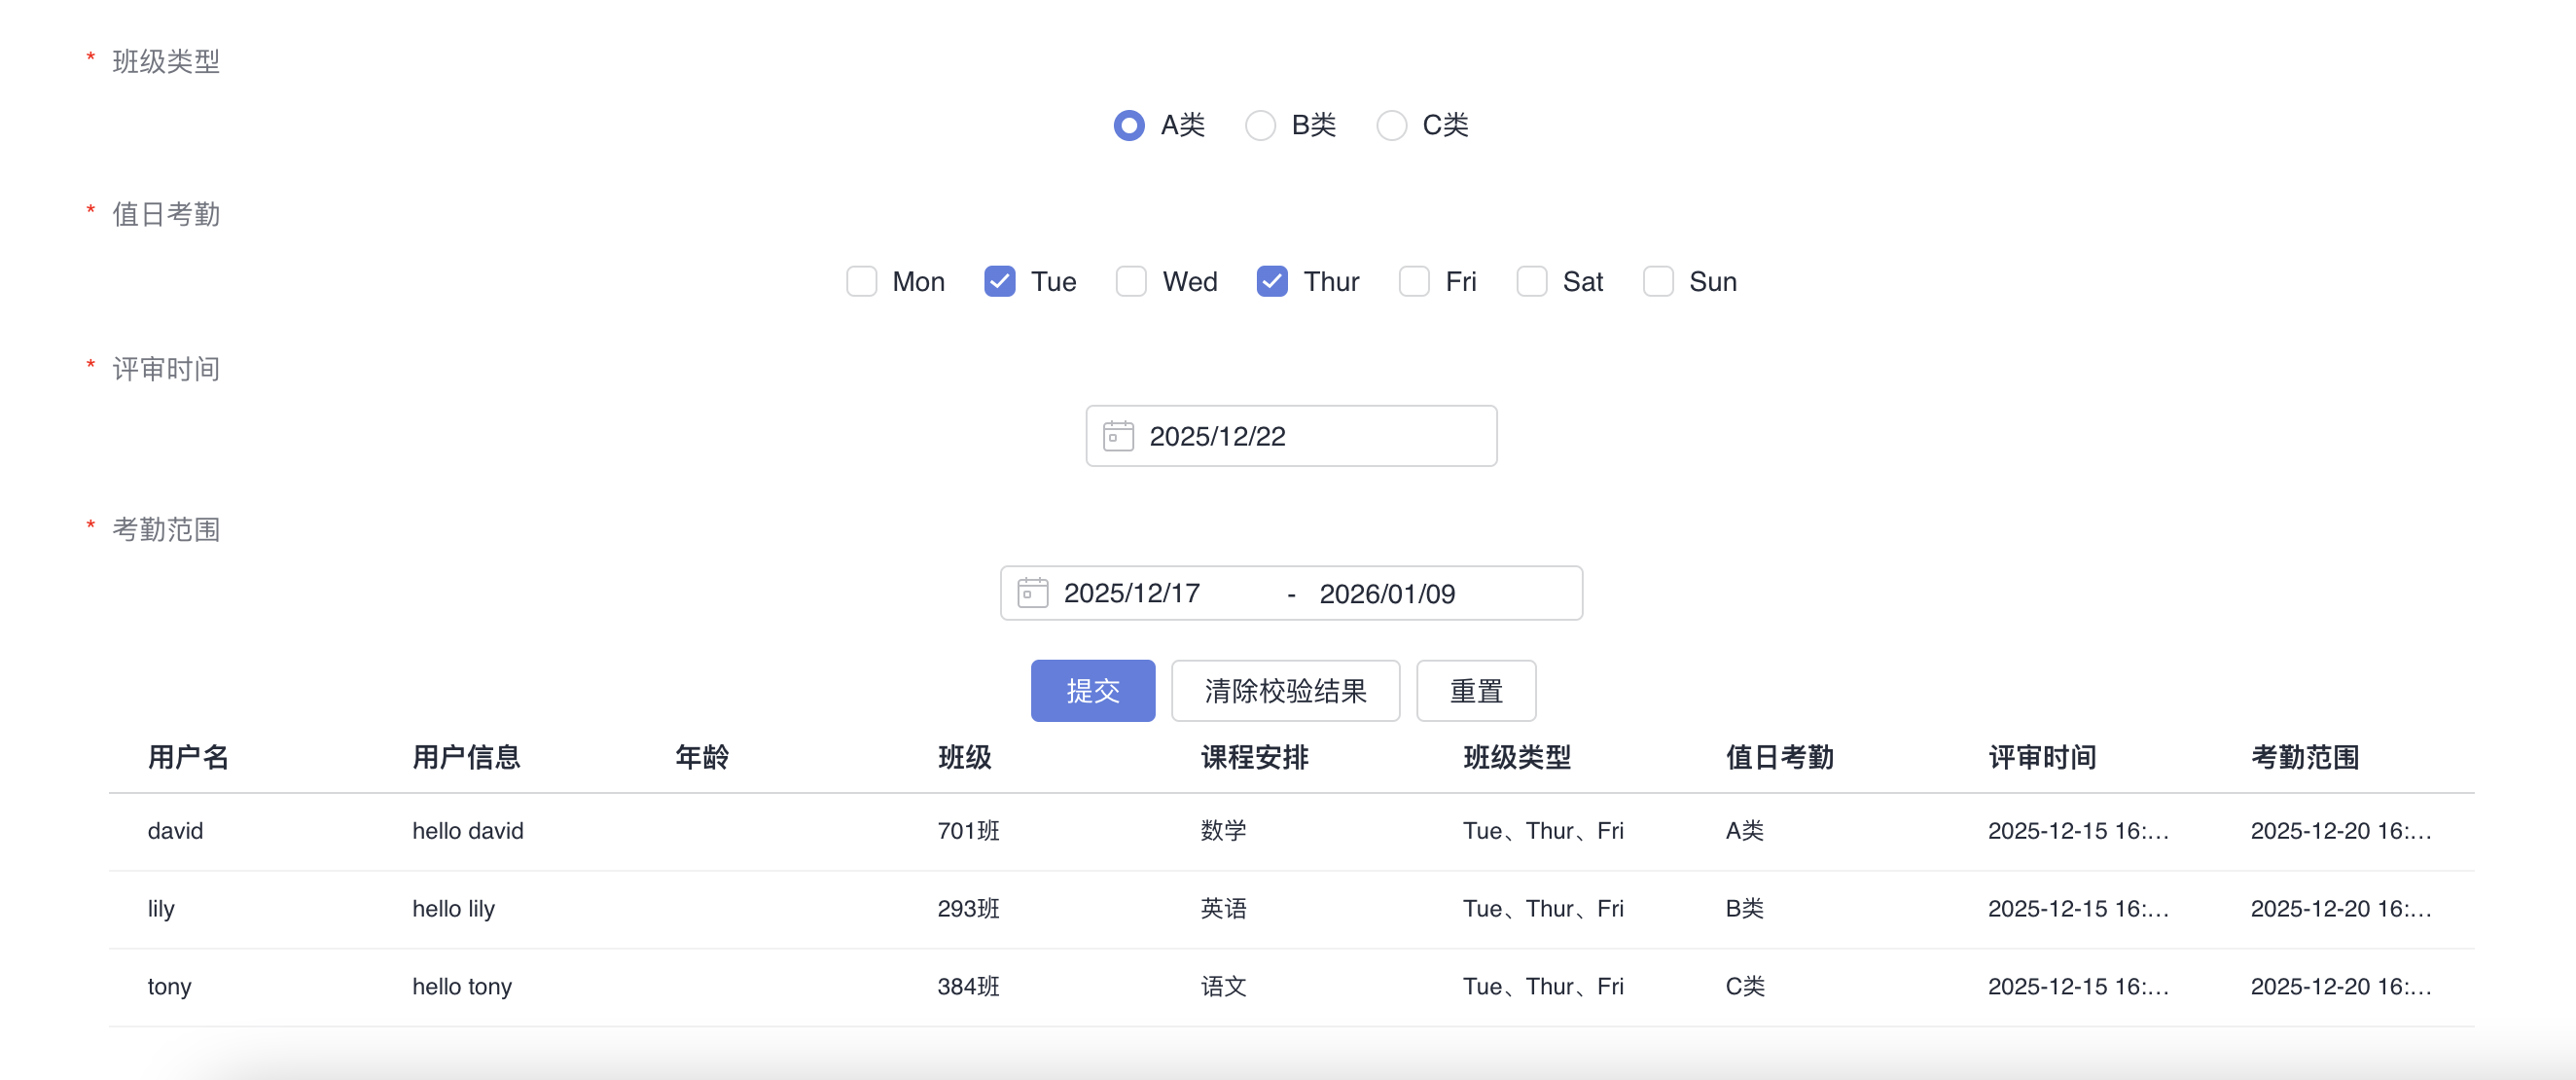Viewport: 2576px width, 1080px height.
Task: Click the 2026/01/09 end date field
Action: pyautogui.click(x=1388, y=592)
